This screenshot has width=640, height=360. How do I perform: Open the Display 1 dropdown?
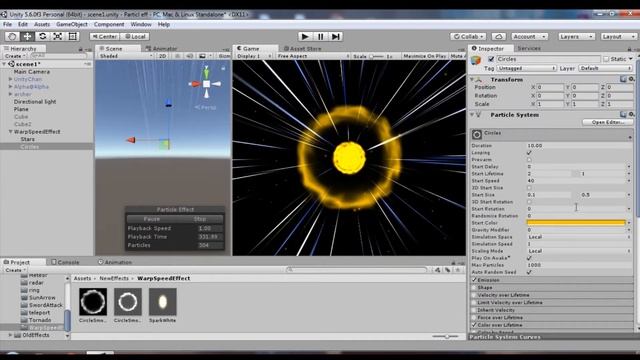254,56
